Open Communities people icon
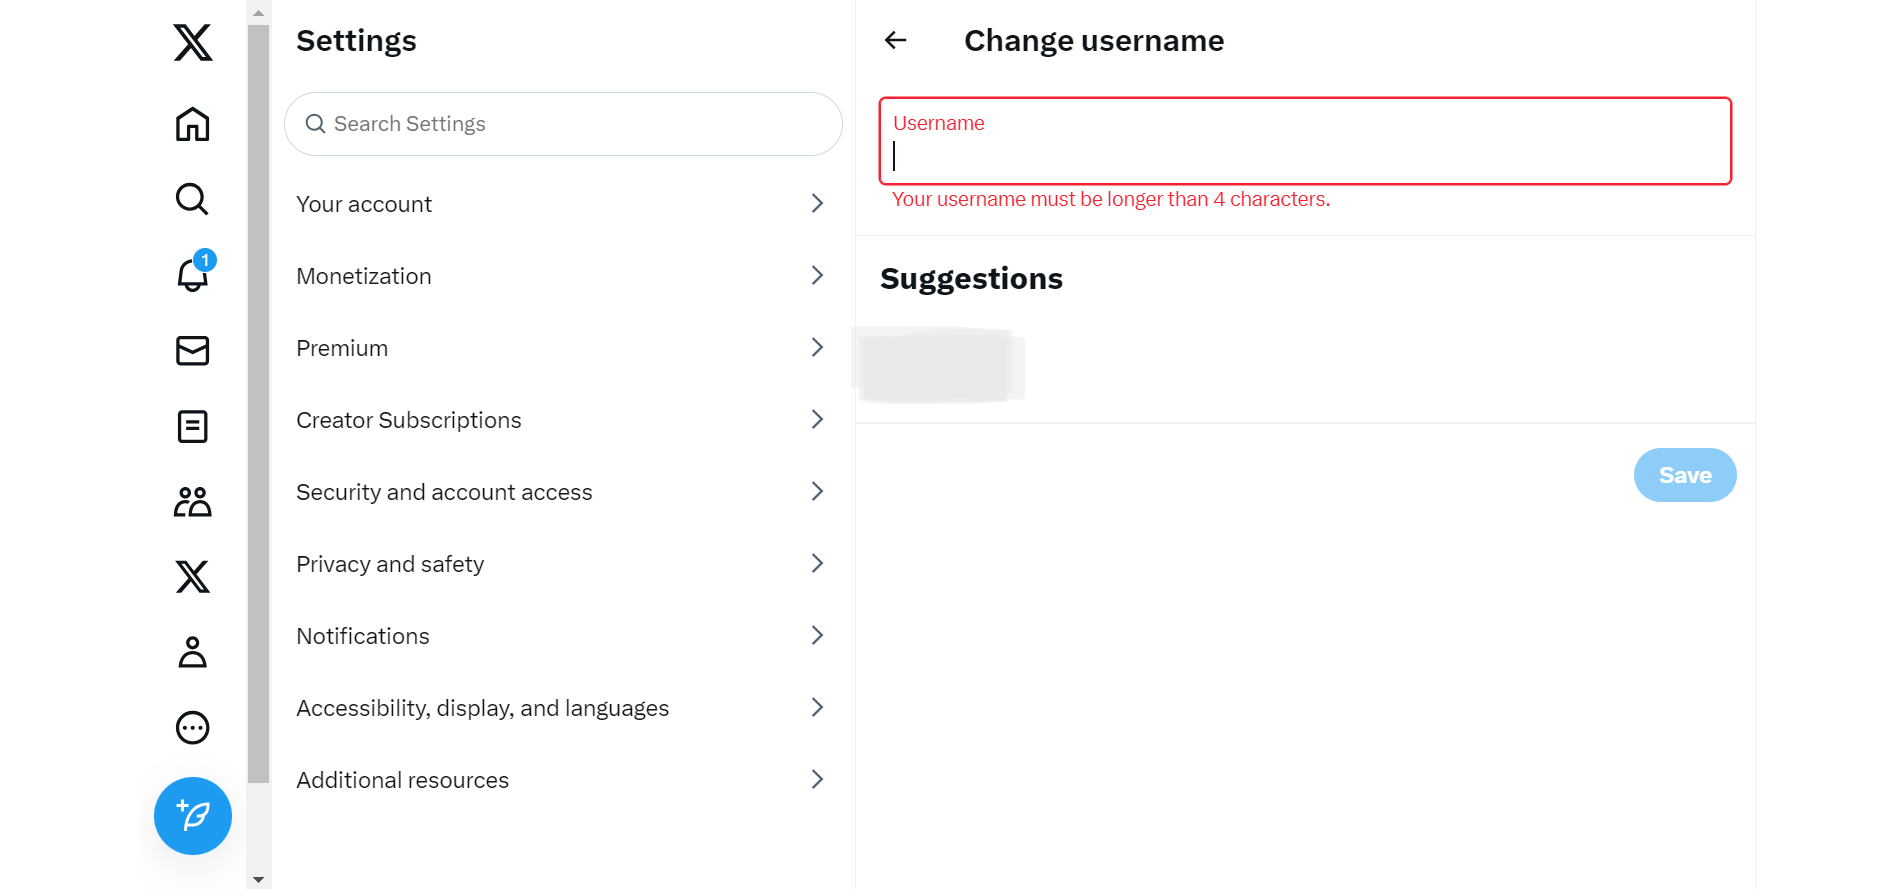 coord(192,502)
